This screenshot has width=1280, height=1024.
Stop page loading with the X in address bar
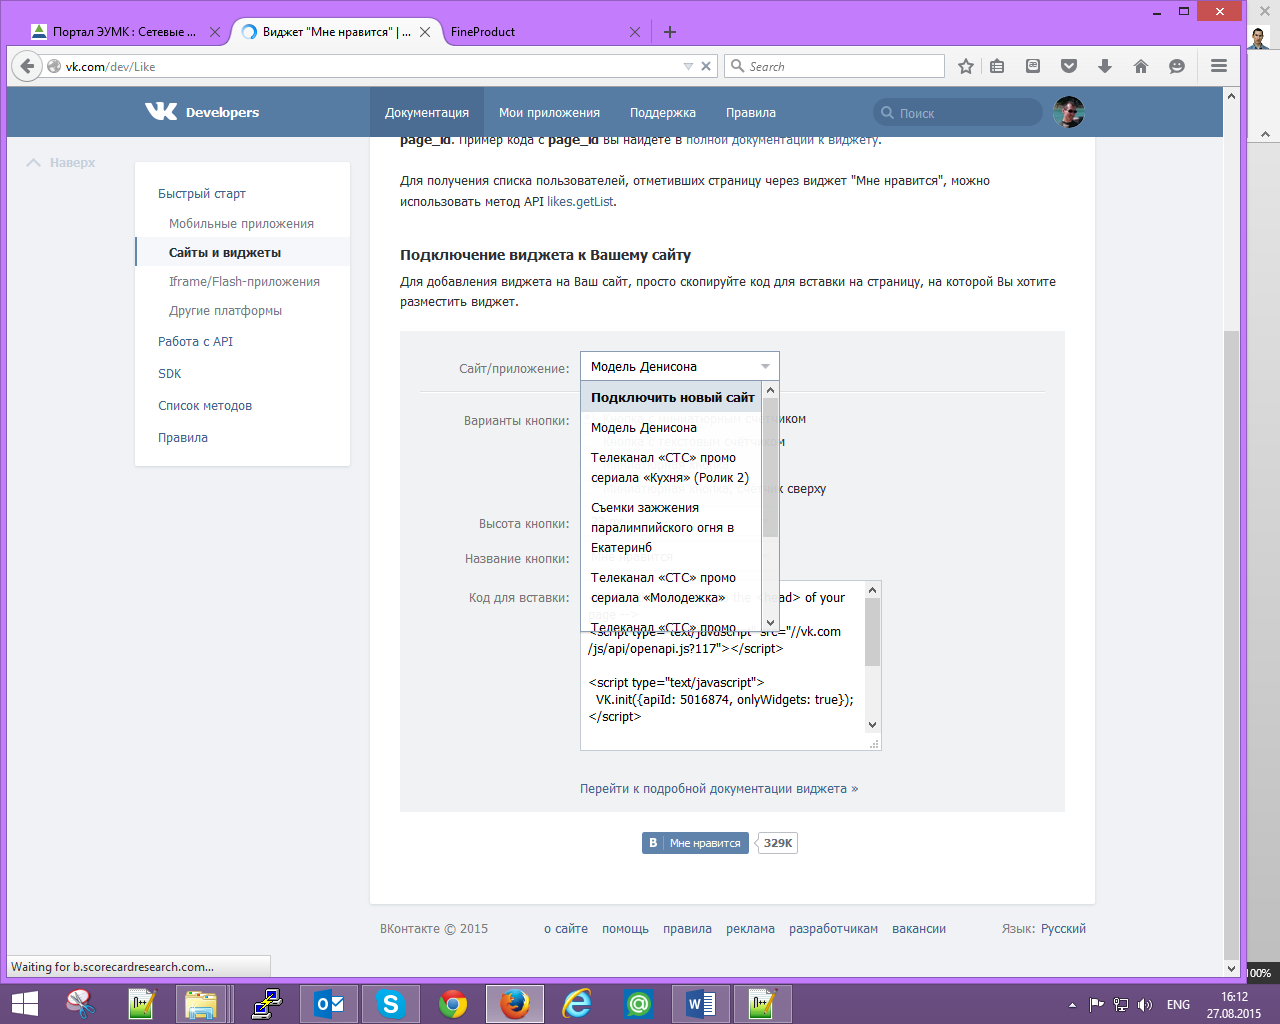pyautogui.click(x=706, y=66)
